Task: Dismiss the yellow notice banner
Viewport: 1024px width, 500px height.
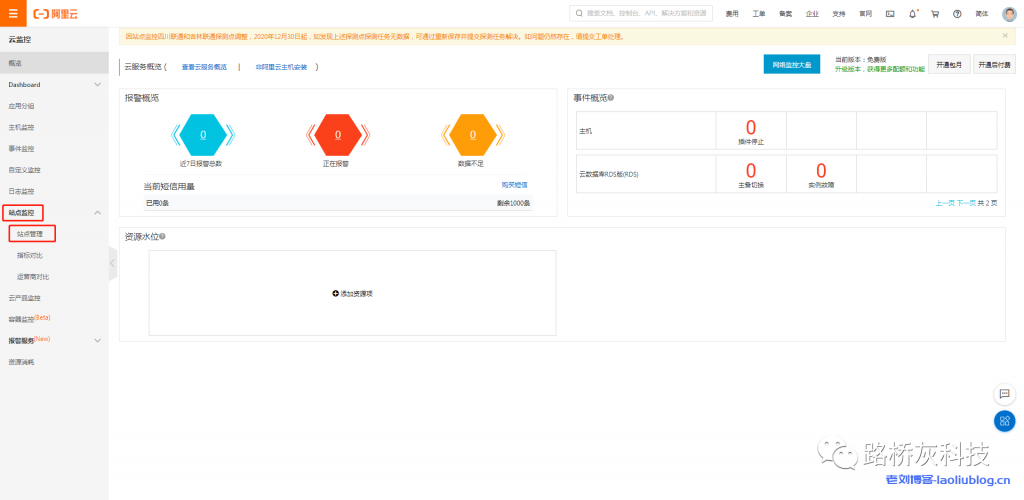Action: [x=1005, y=35]
